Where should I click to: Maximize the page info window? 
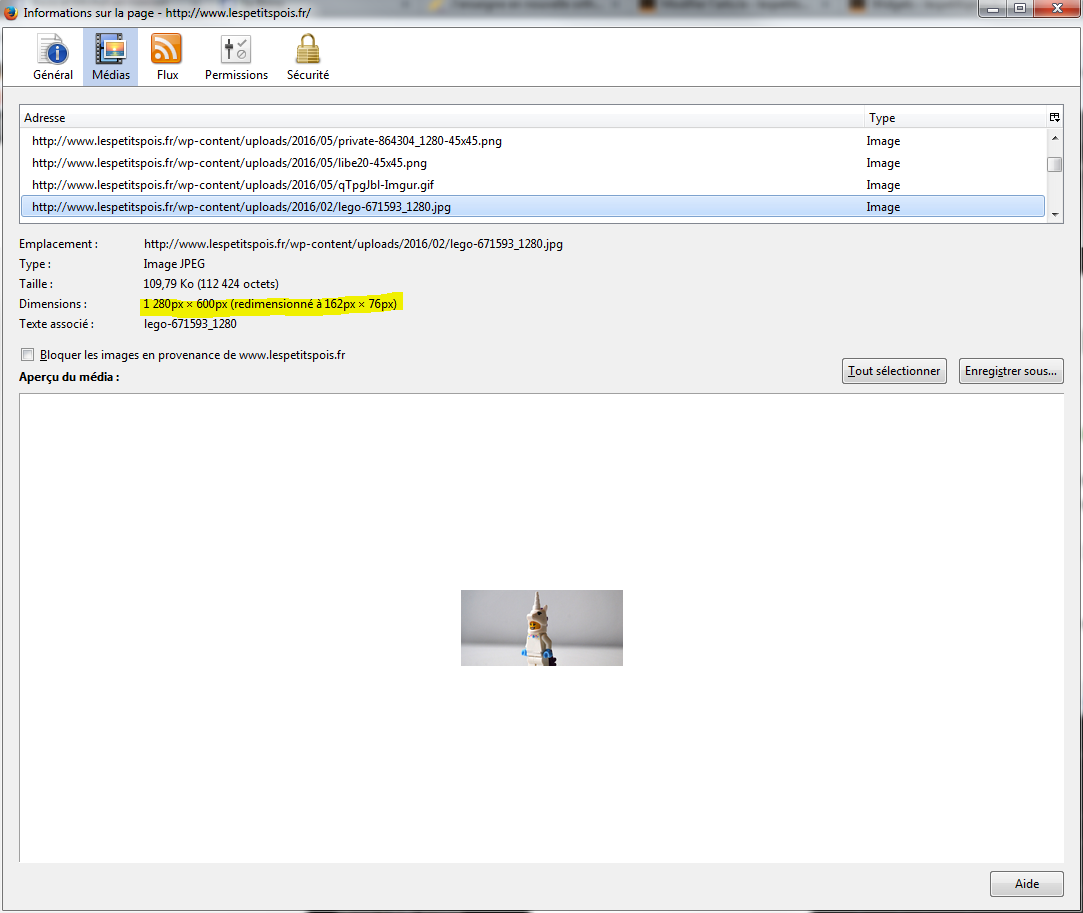click(x=1019, y=9)
